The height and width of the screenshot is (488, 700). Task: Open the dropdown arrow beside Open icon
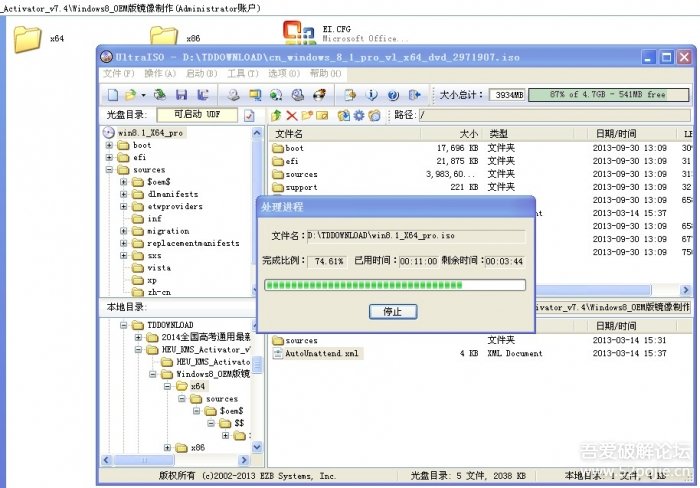click(x=143, y=95)
